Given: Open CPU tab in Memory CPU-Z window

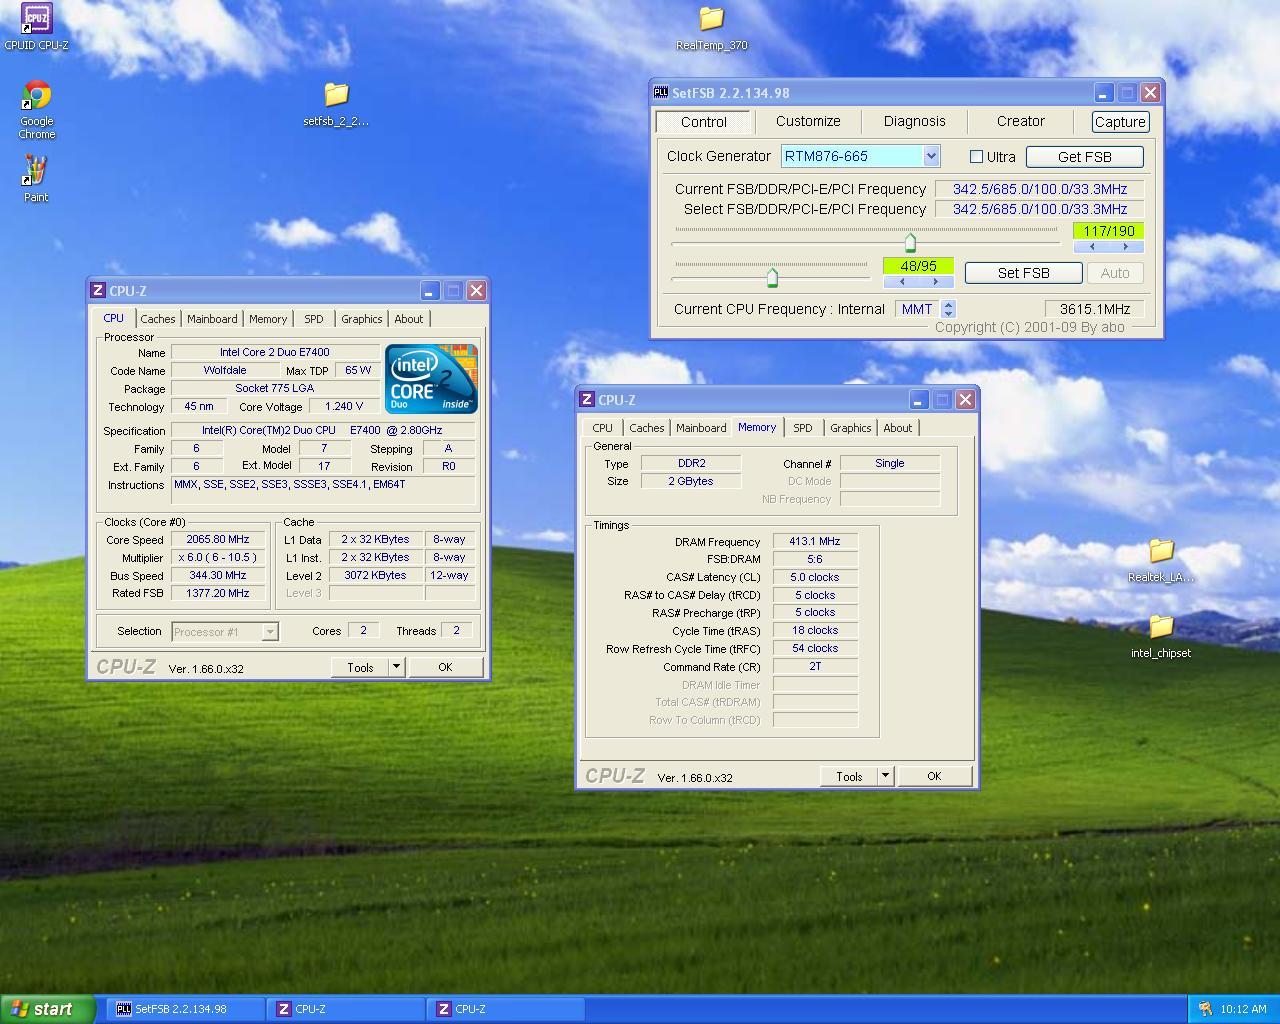Looking at the screenshot, I should tap(602, 428).
